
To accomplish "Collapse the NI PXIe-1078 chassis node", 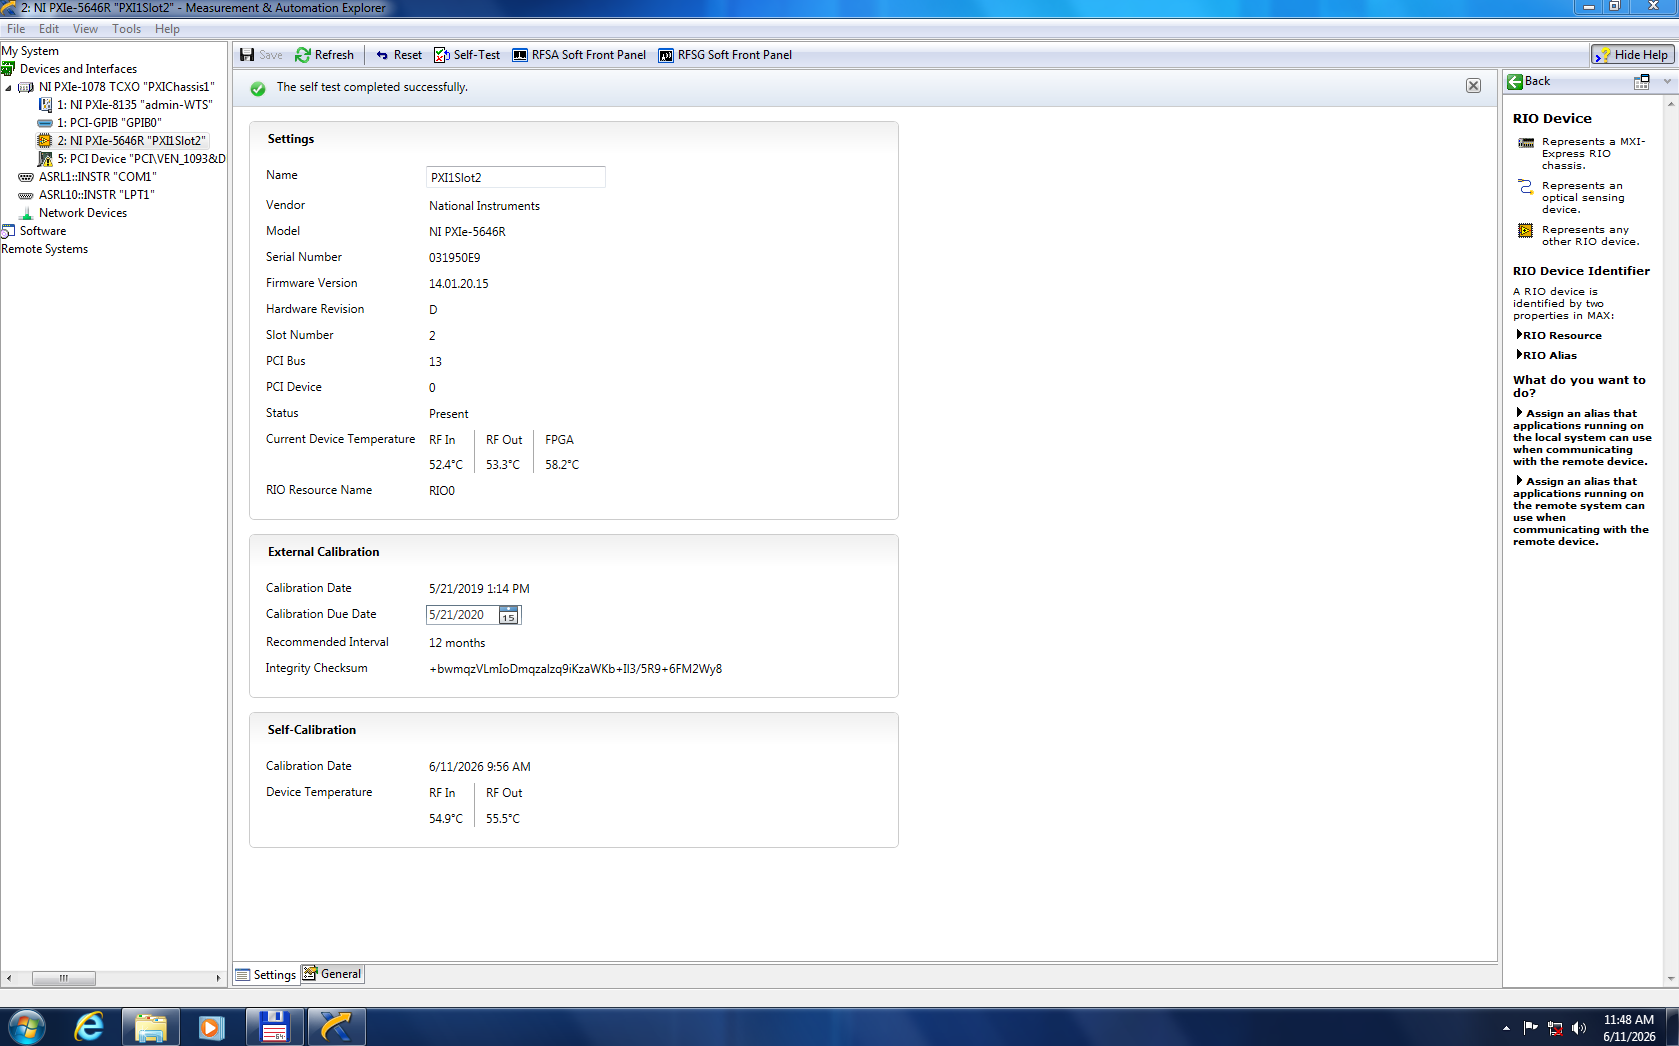I will [x=8, y=87].
